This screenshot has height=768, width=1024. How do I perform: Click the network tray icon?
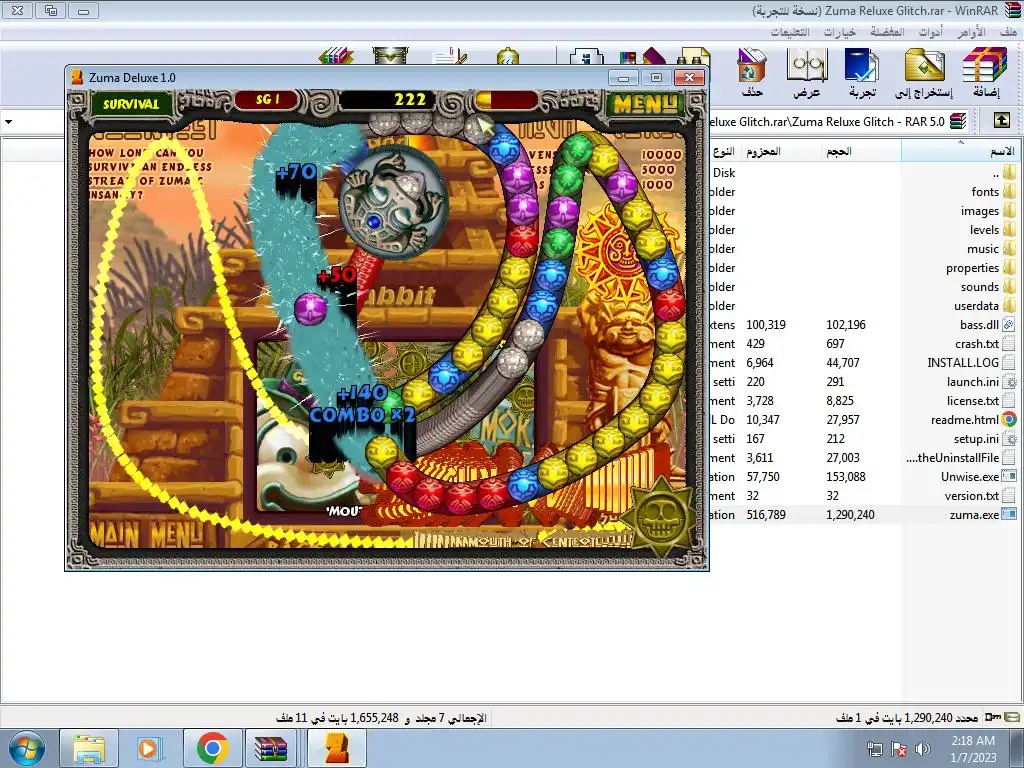point(874,748)
